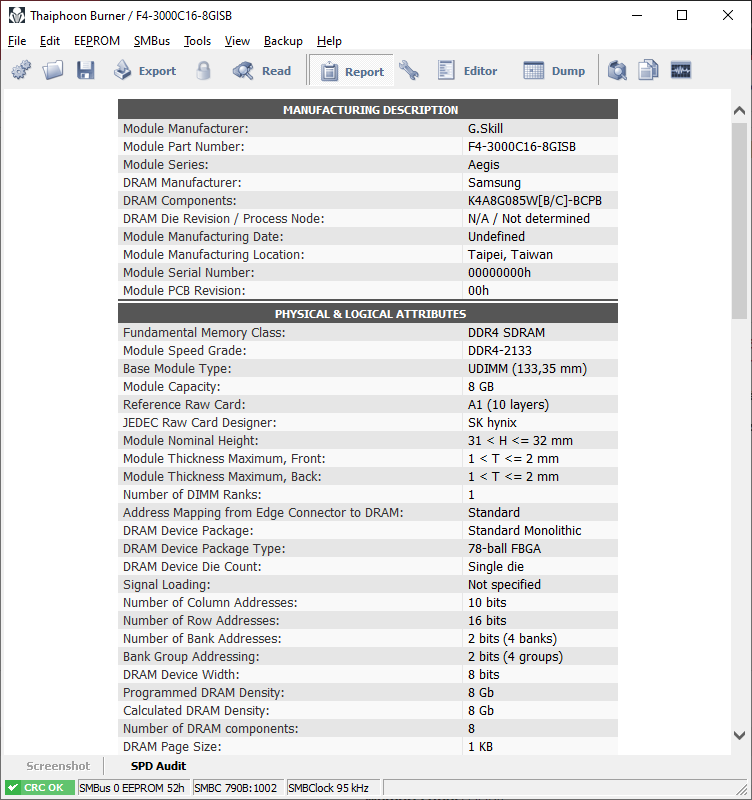Image resolution: width=752 pixels, height=800 pixels.
Task: Click UDIMM (133,35 mm) value
Action: point(528,368)
